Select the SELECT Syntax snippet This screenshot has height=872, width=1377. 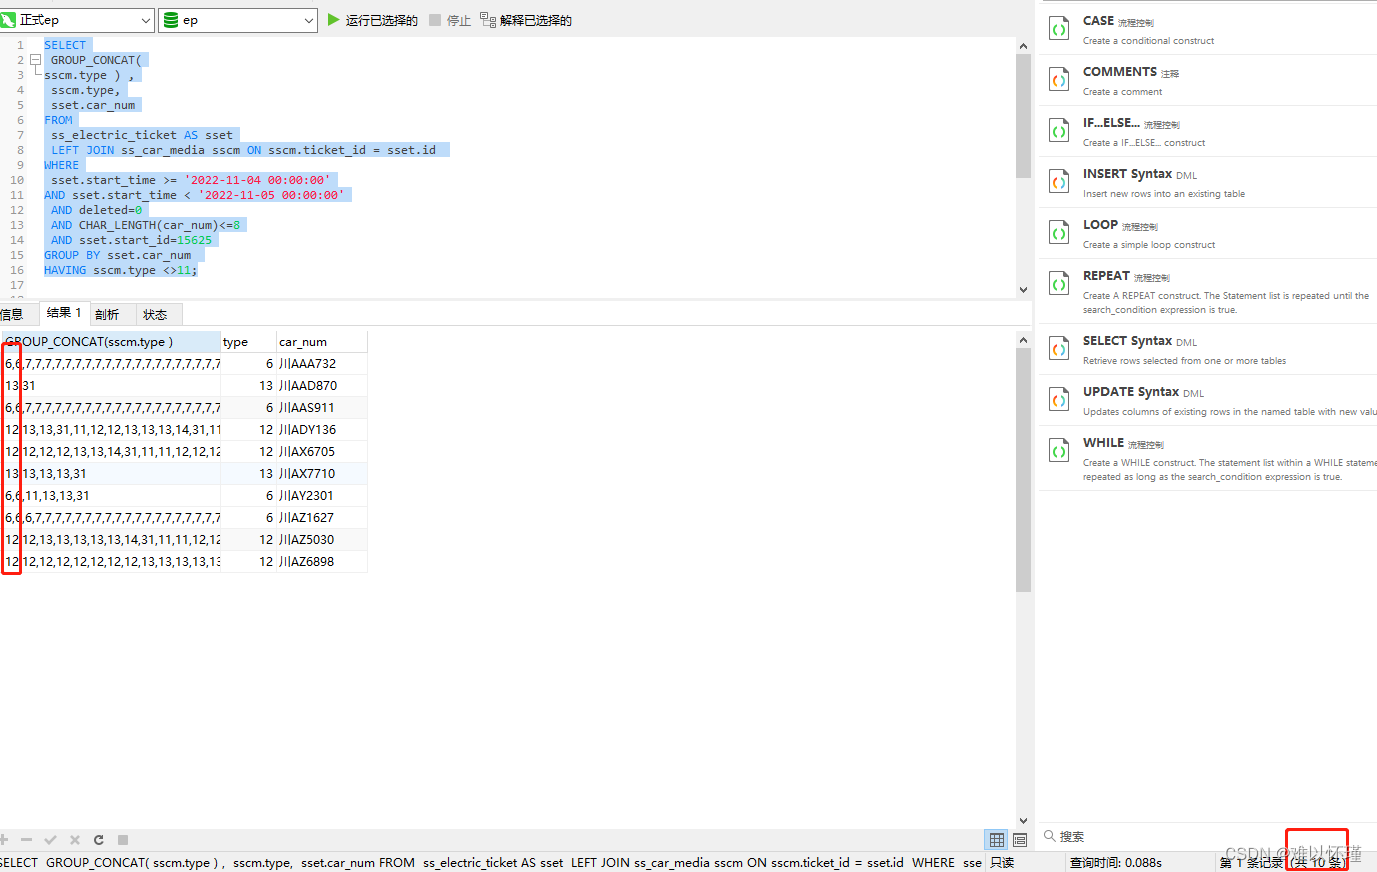[1208, 350]
